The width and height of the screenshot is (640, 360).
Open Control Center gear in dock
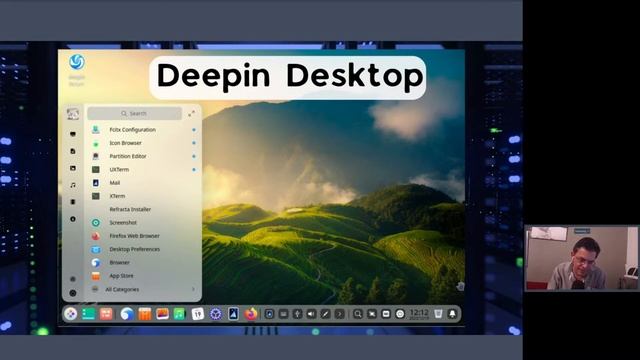[x=216, y=314]
